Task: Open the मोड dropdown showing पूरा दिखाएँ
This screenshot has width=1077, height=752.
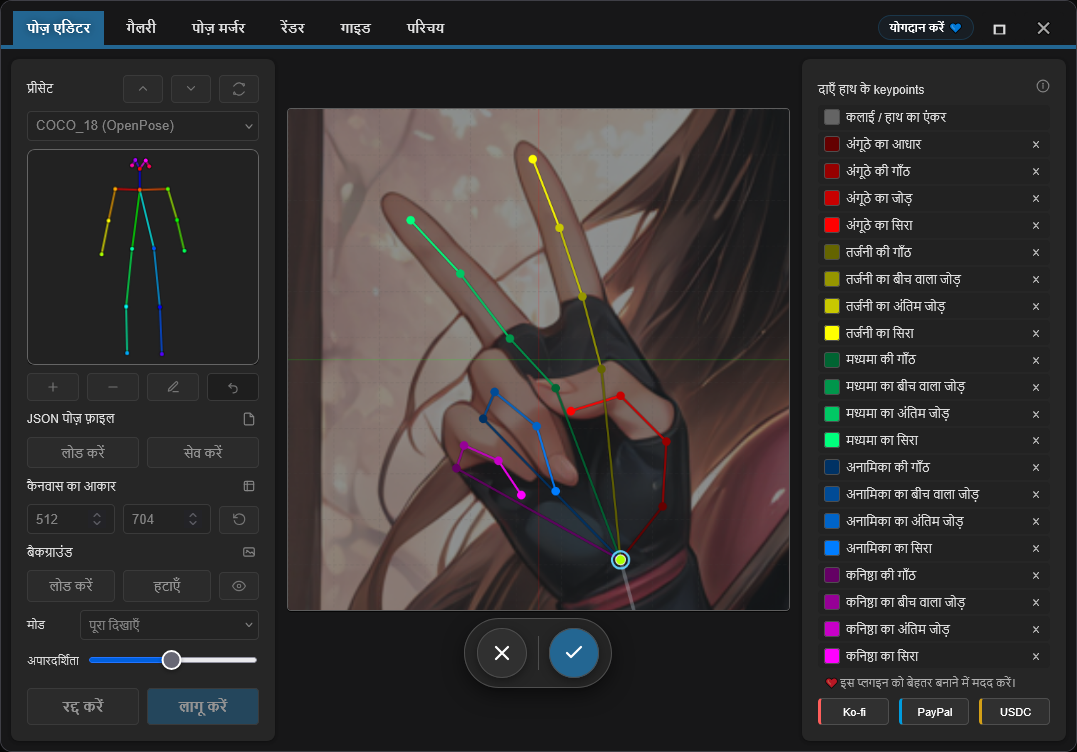Action: 169,626
